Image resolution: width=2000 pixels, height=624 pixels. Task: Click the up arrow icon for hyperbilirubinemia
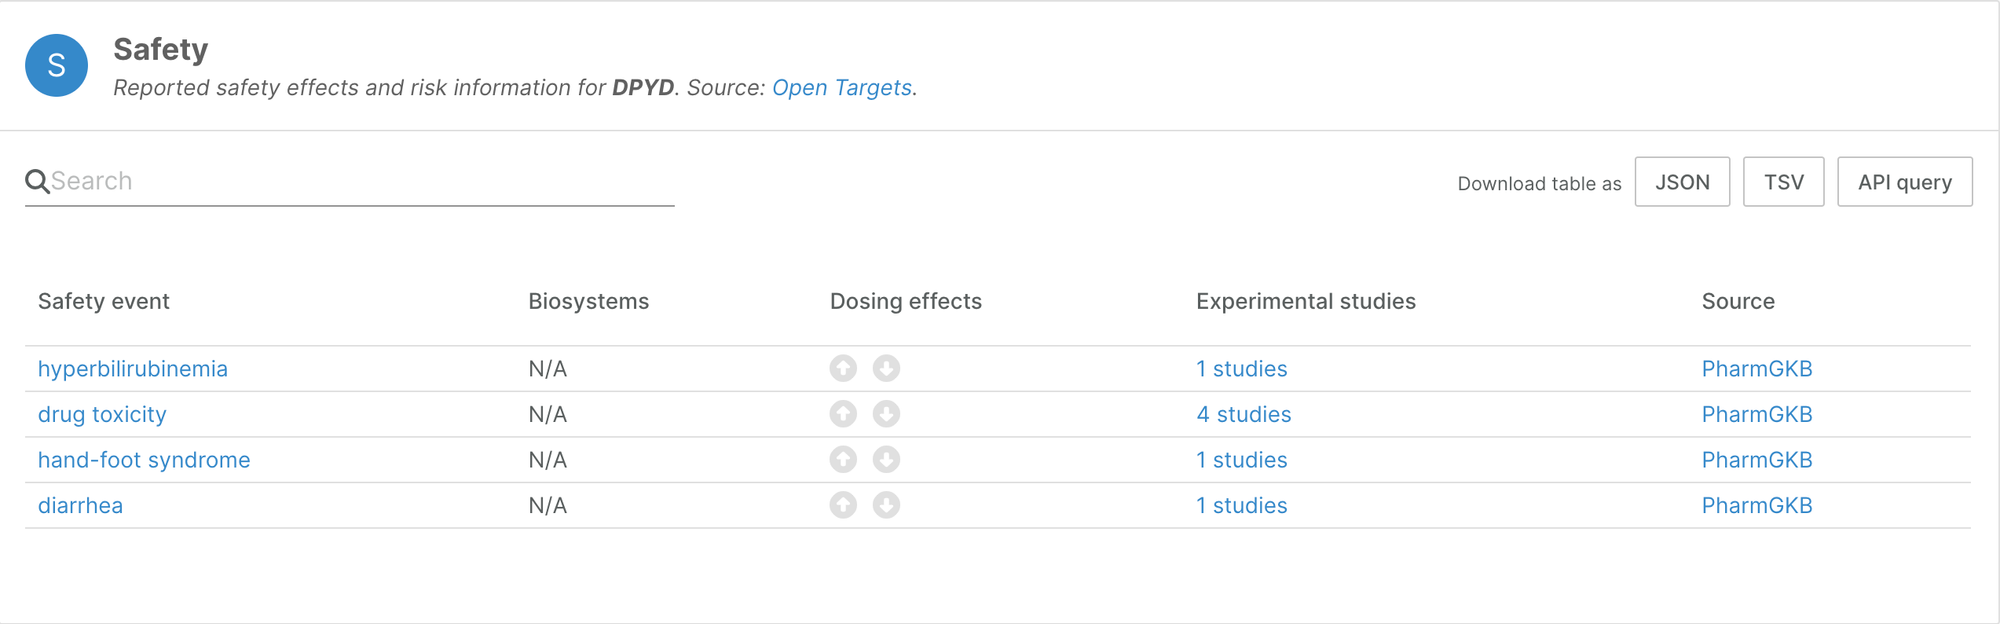click(843, 369)
